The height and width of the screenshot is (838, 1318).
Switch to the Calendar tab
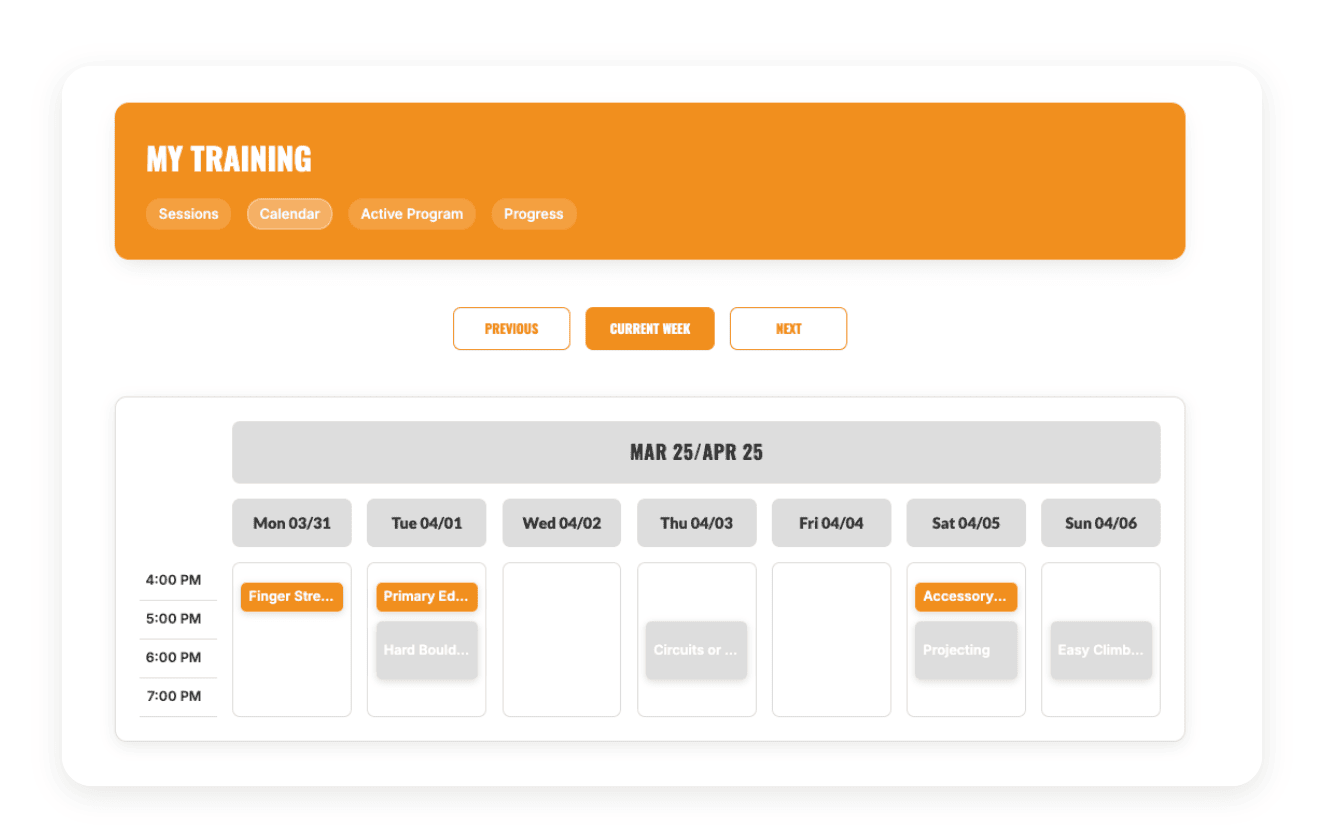[x=289, y=214]
